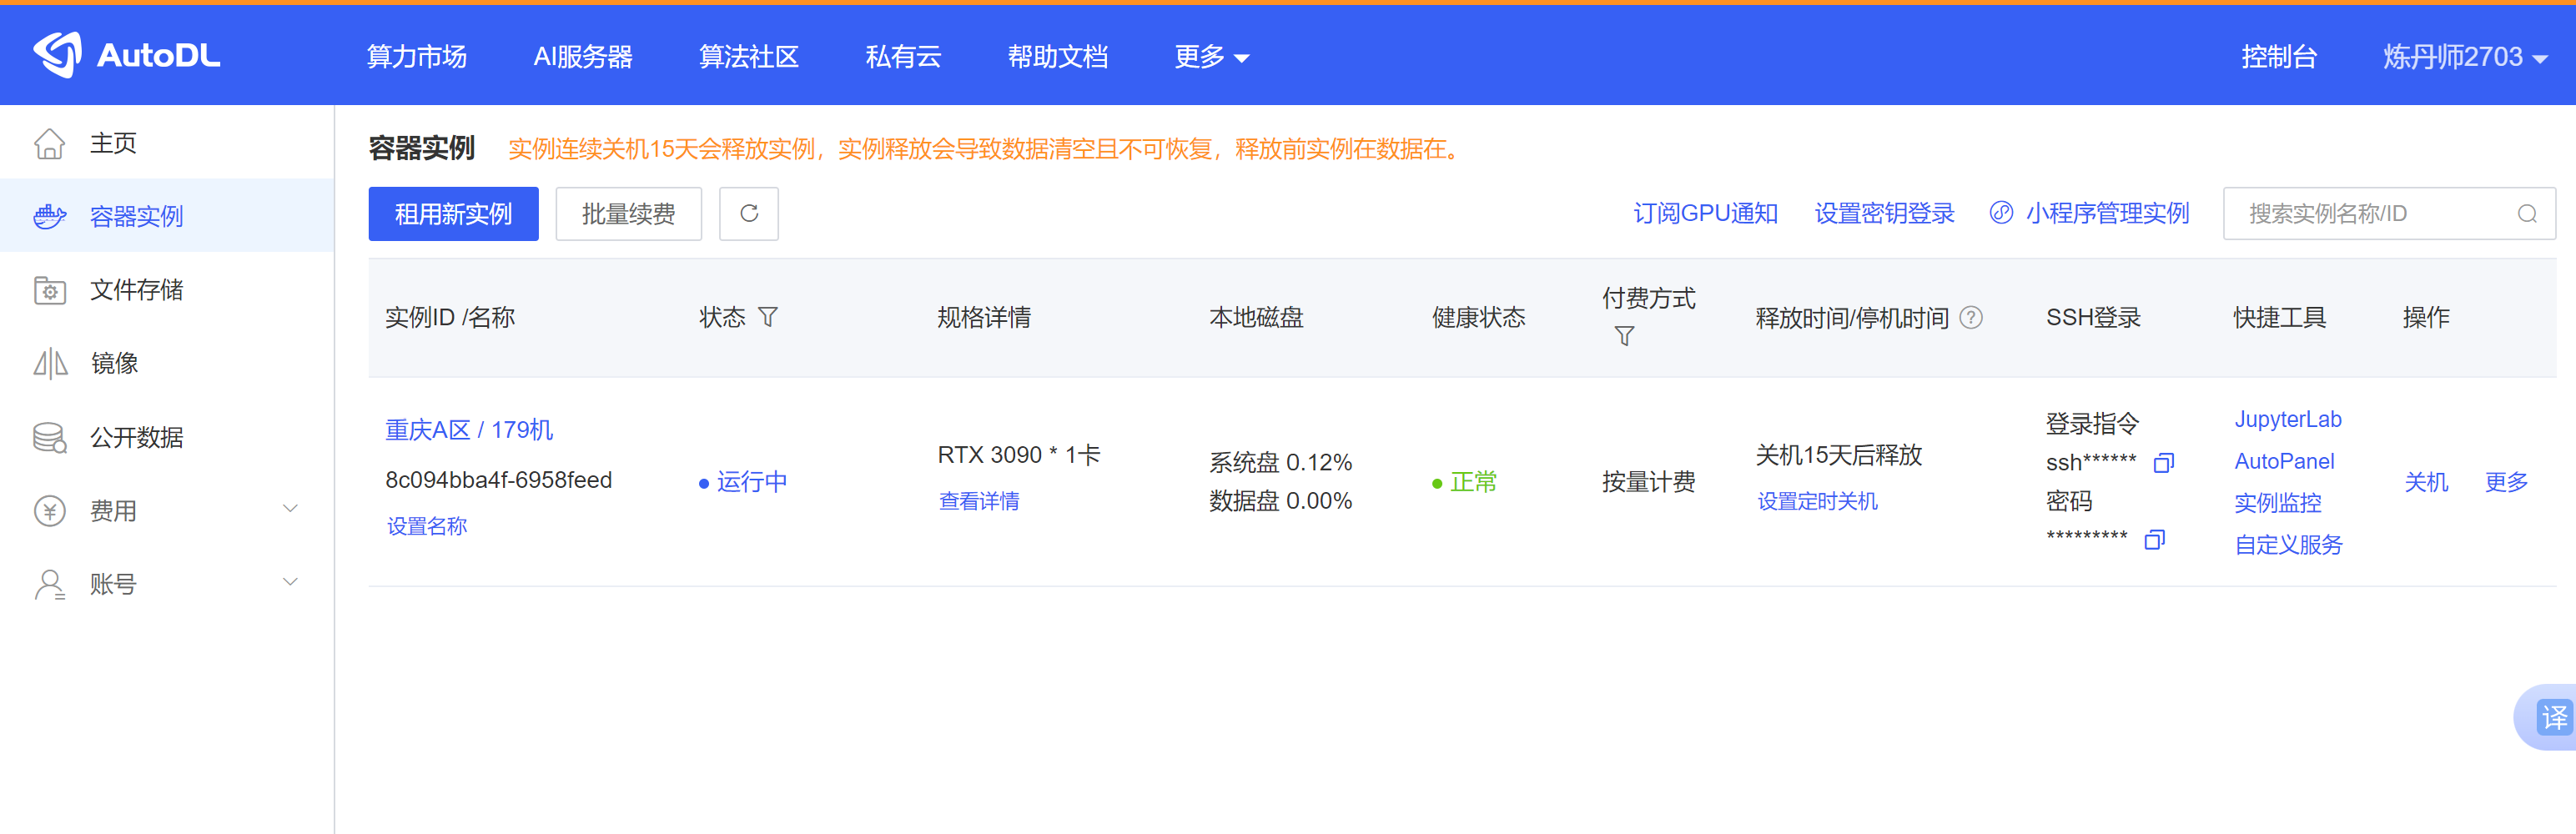Image resolution: width=2576 pixels, height=834 pixels.
Task: Click the user icon beside 账号
Action: click(49, 584)
